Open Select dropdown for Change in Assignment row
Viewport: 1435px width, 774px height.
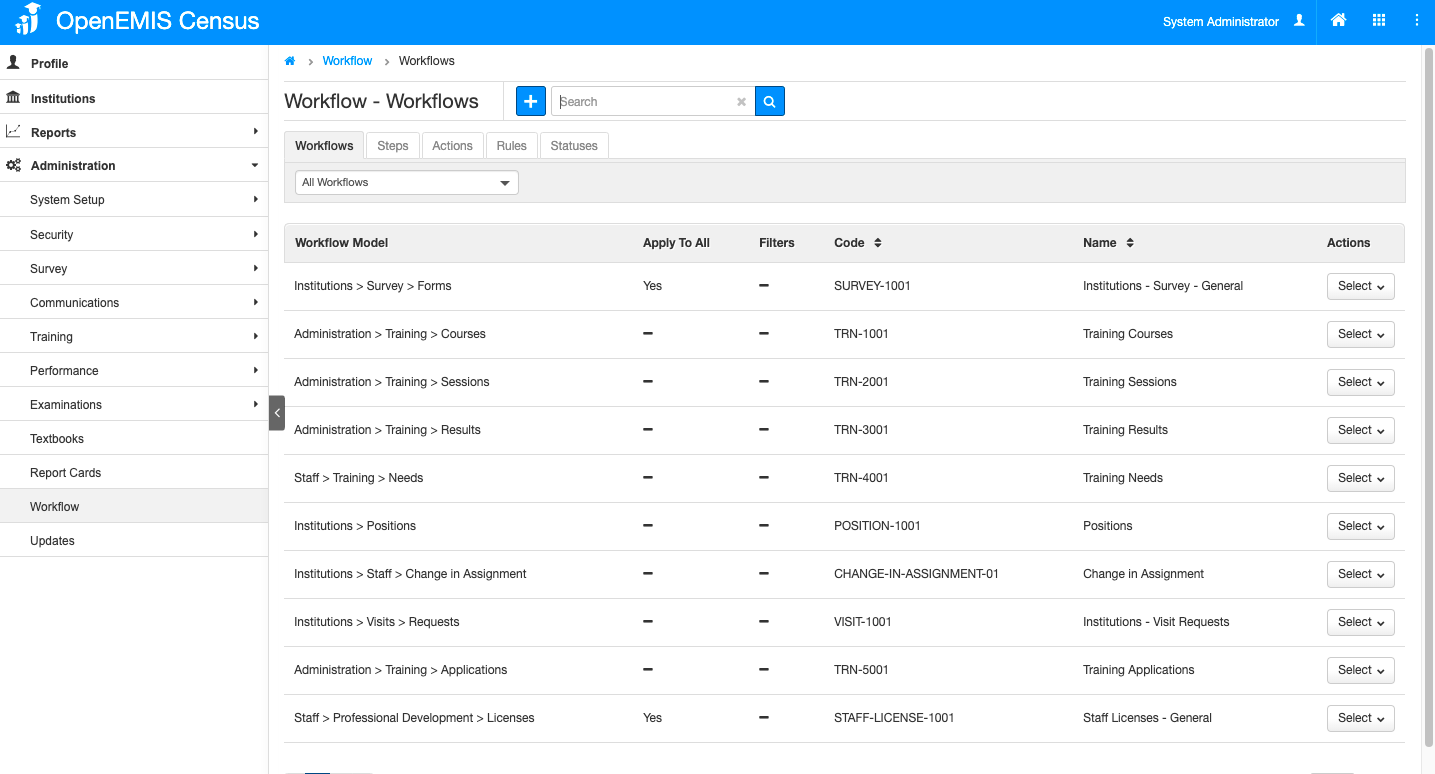(1361, 574)
